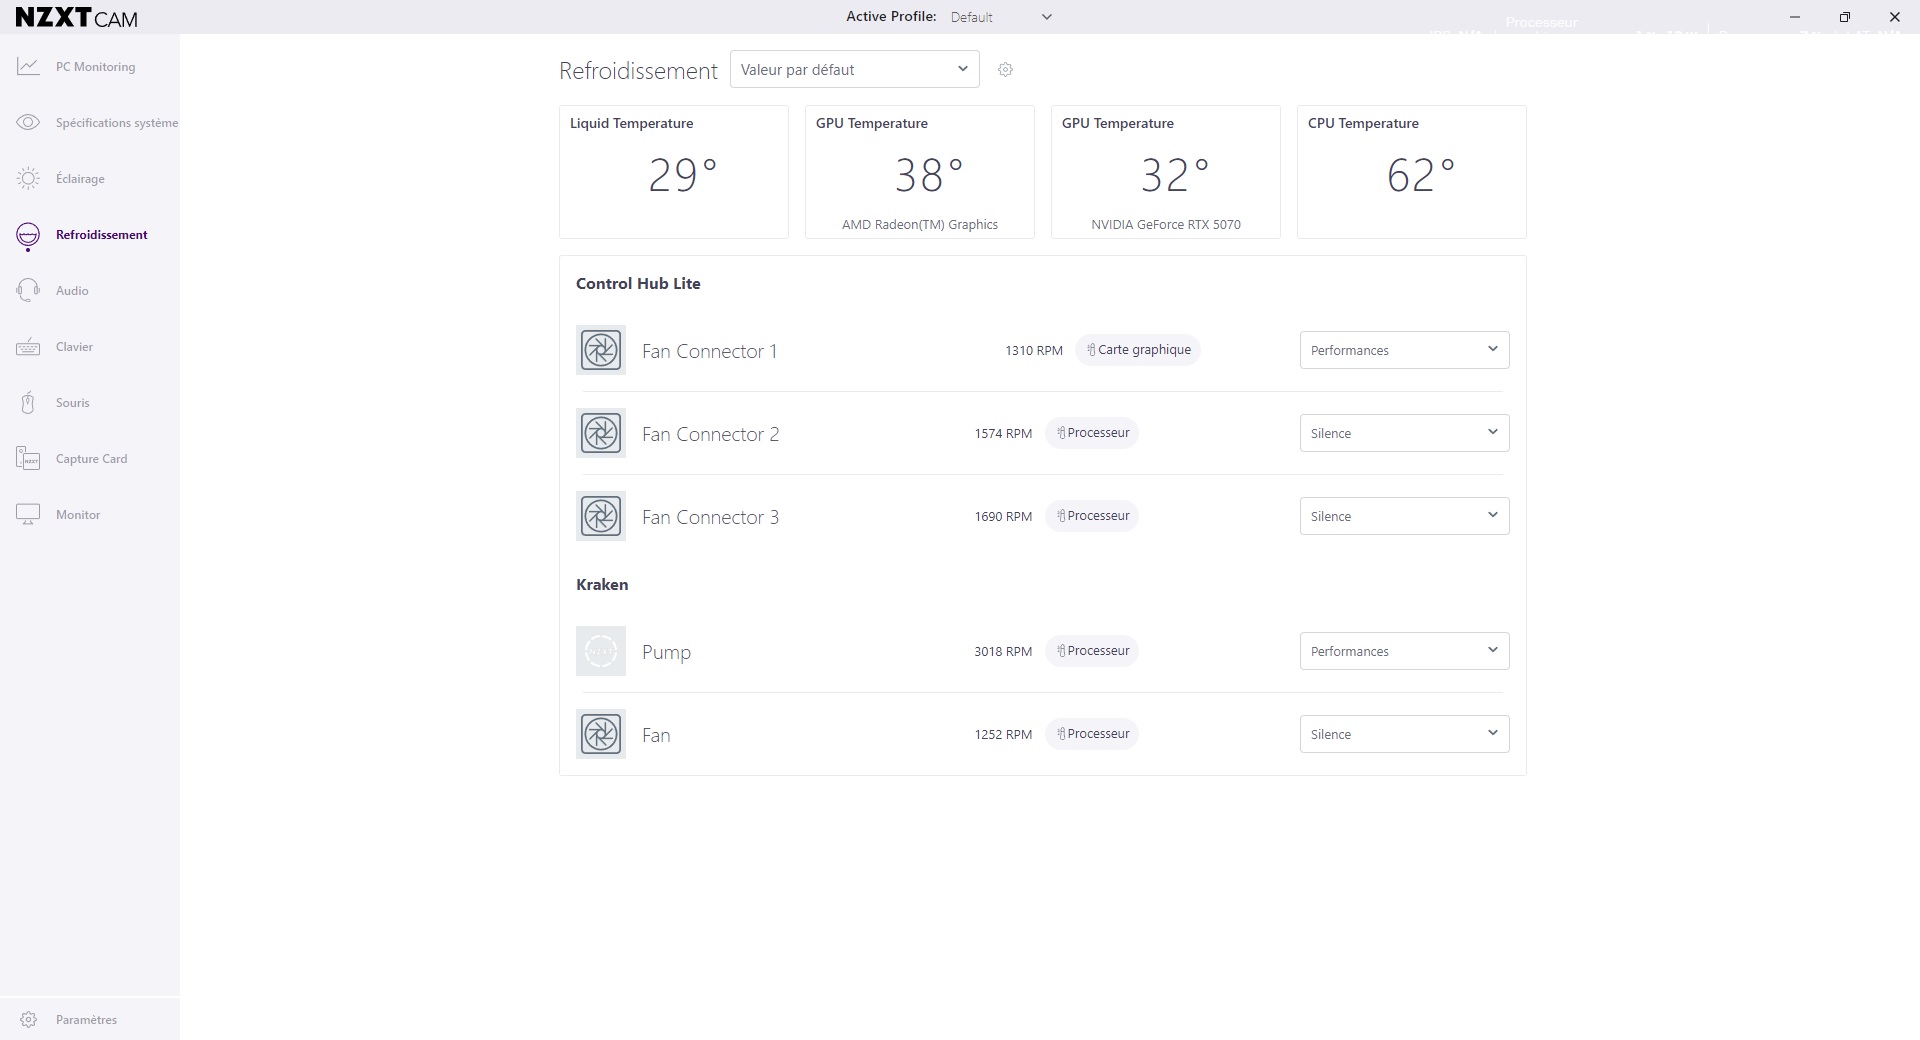Screen dimensions: 1920x1040
Task: Open the Capture Card section
Action: click(90, 459)
